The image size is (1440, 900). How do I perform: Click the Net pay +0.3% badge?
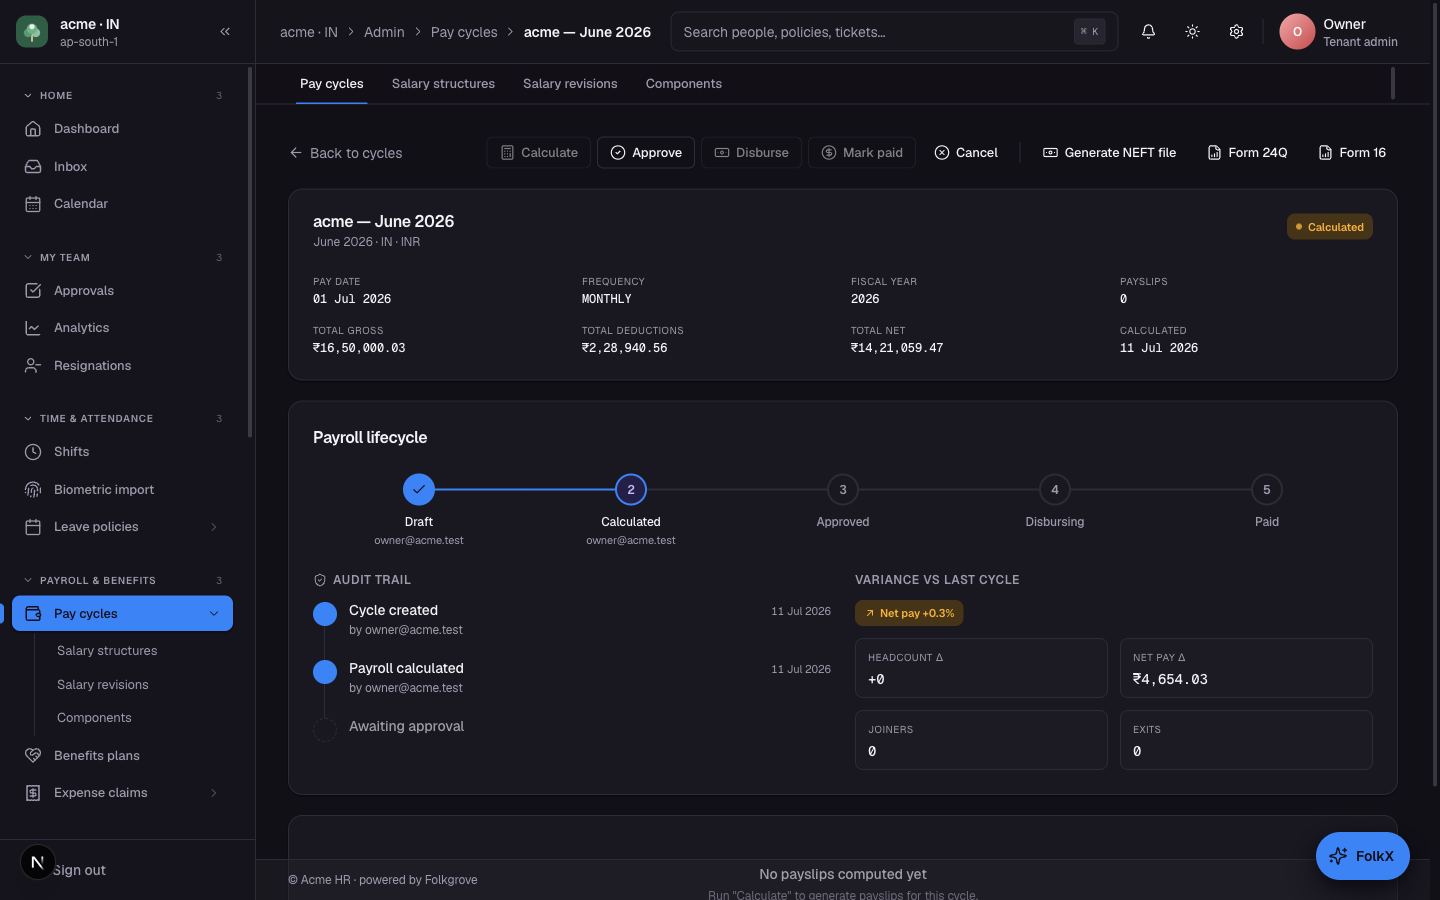click(909, 613)
